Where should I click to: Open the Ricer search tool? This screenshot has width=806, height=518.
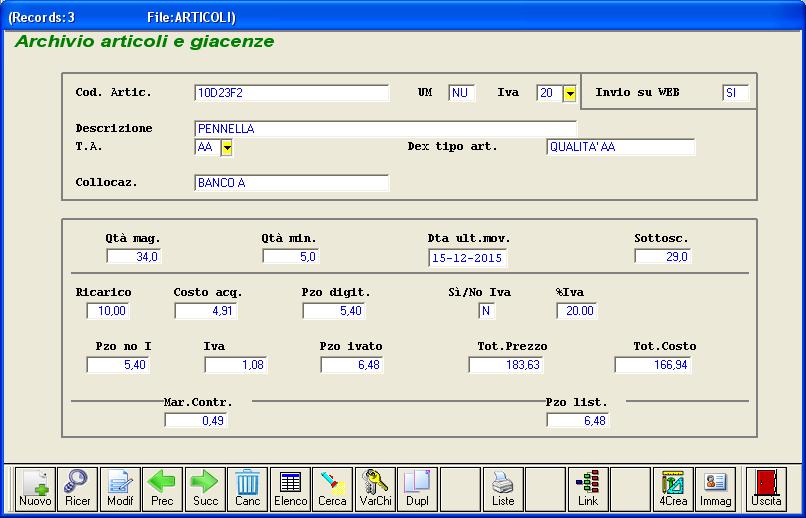pyautogui.click(x=78, y=488)
